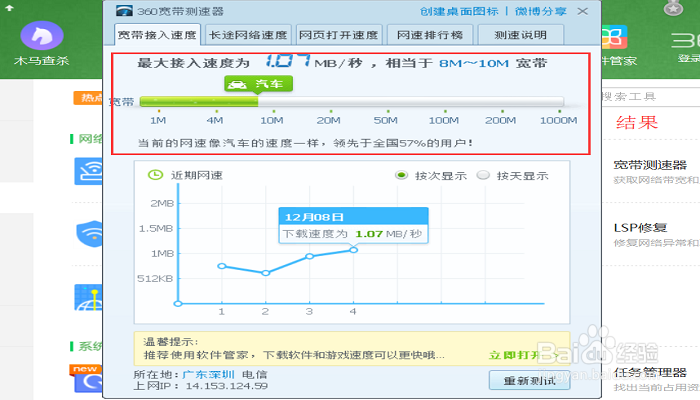
Task: Switch to 长途网络速度 tab
Action: pyautogui.click(x=248, y=35)
